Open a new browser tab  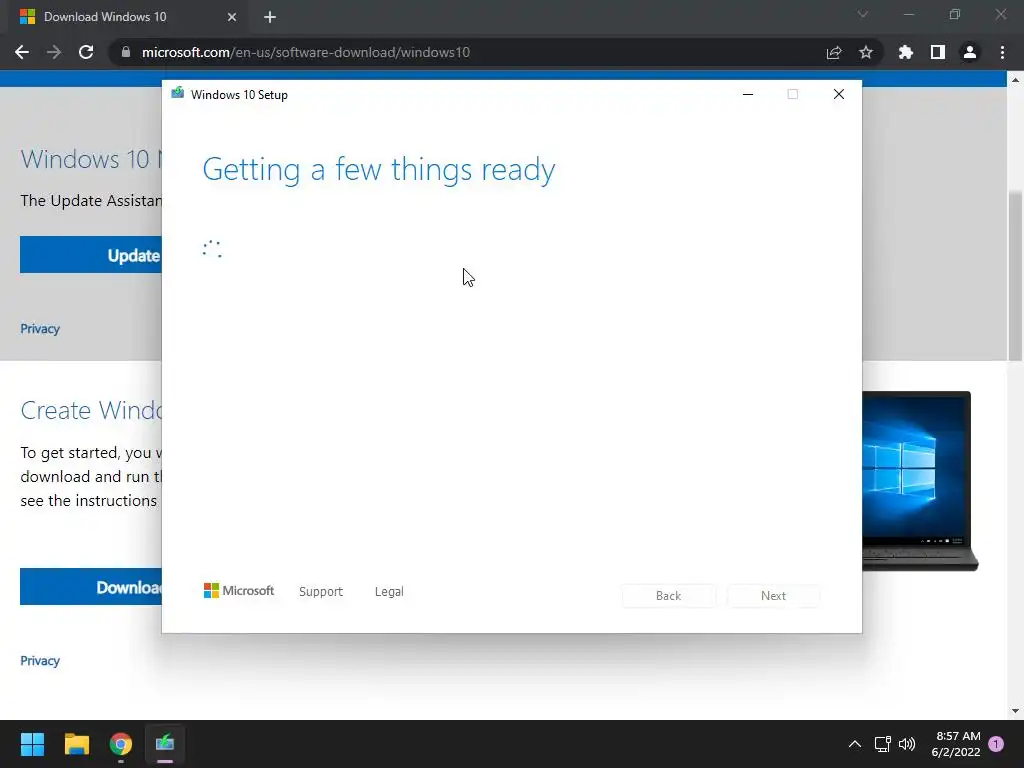tap(270, 17)
